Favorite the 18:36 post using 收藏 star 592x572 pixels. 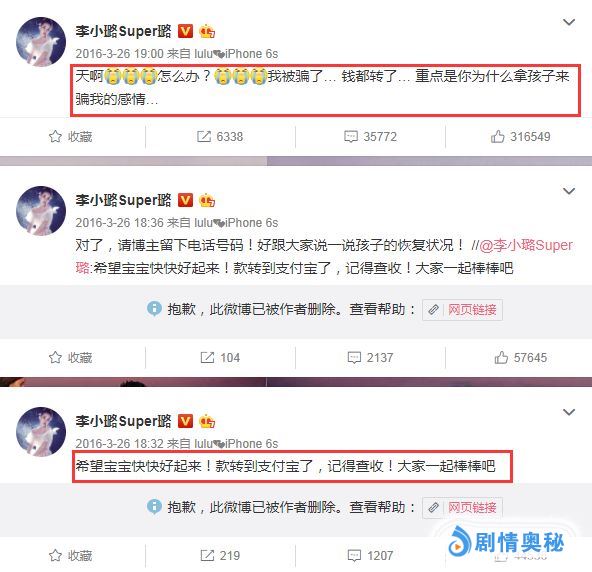point(70,358)
